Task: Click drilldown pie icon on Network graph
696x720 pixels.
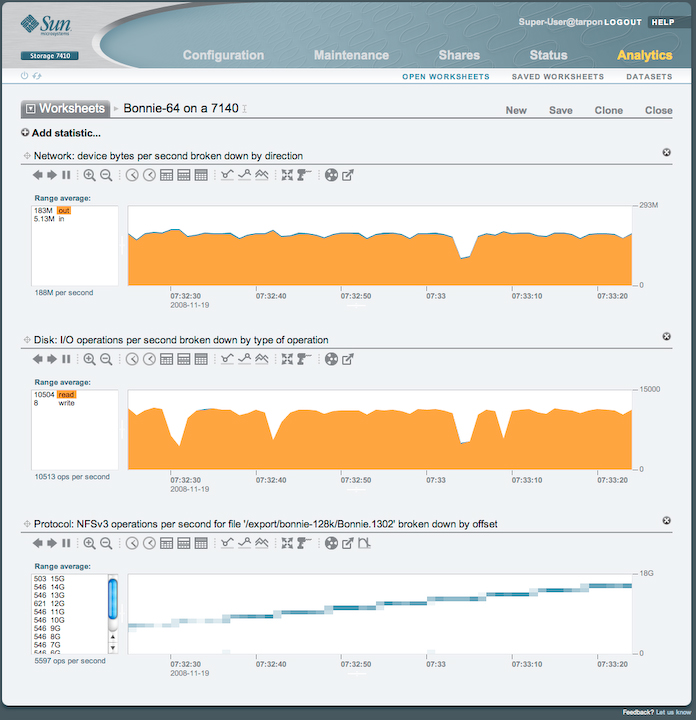Action: coord(332,175)
